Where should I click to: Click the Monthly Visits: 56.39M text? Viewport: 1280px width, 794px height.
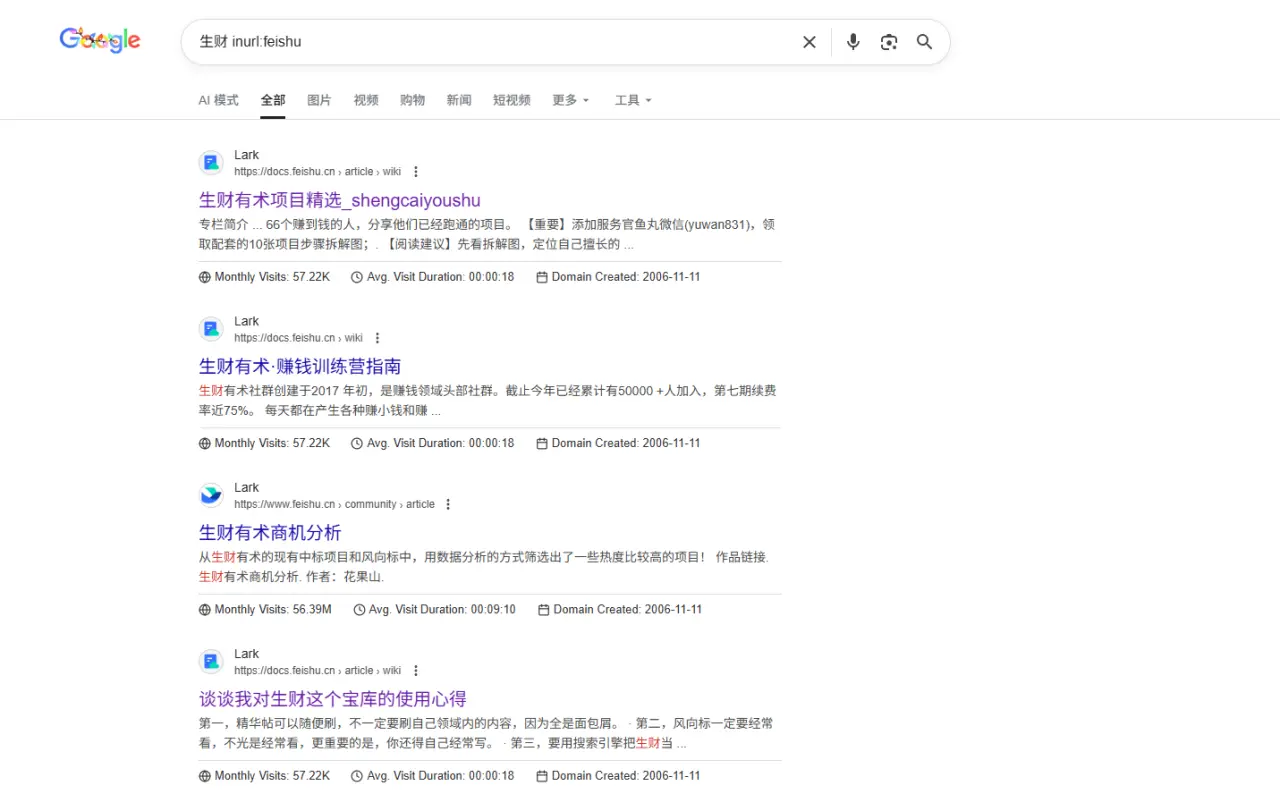coord(273,609)
